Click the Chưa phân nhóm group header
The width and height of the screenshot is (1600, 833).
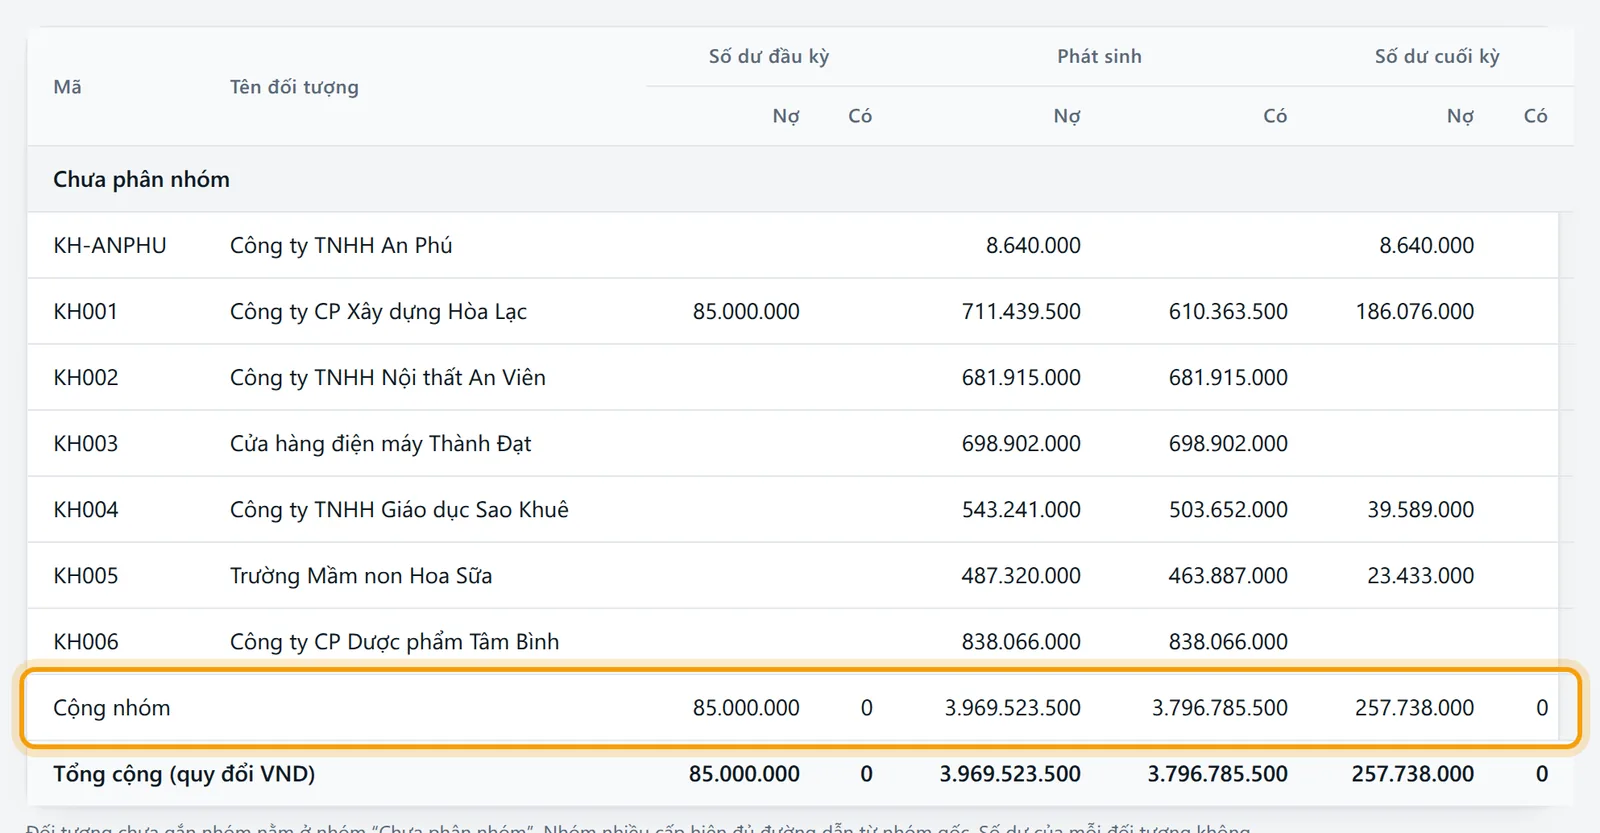141,179
